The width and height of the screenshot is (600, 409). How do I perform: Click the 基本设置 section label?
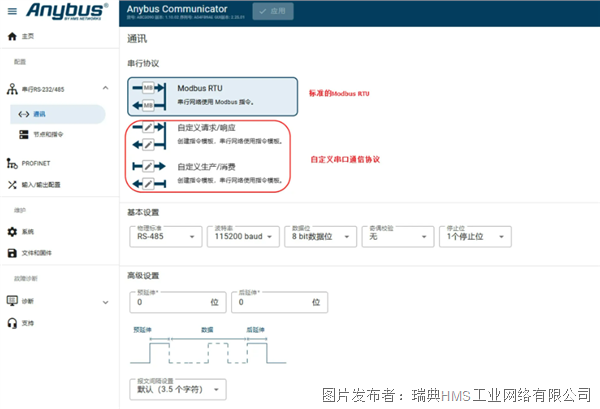pyautogui.click(x=143, y=212)
